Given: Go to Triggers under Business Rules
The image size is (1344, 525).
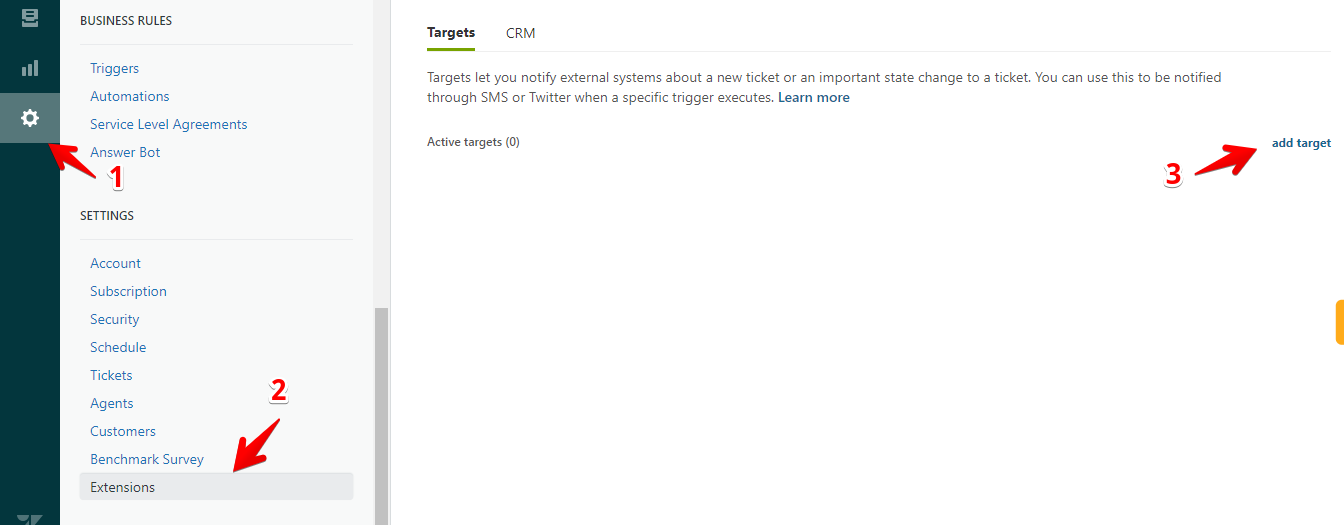Looking at the screenshot, I should 114,68.
